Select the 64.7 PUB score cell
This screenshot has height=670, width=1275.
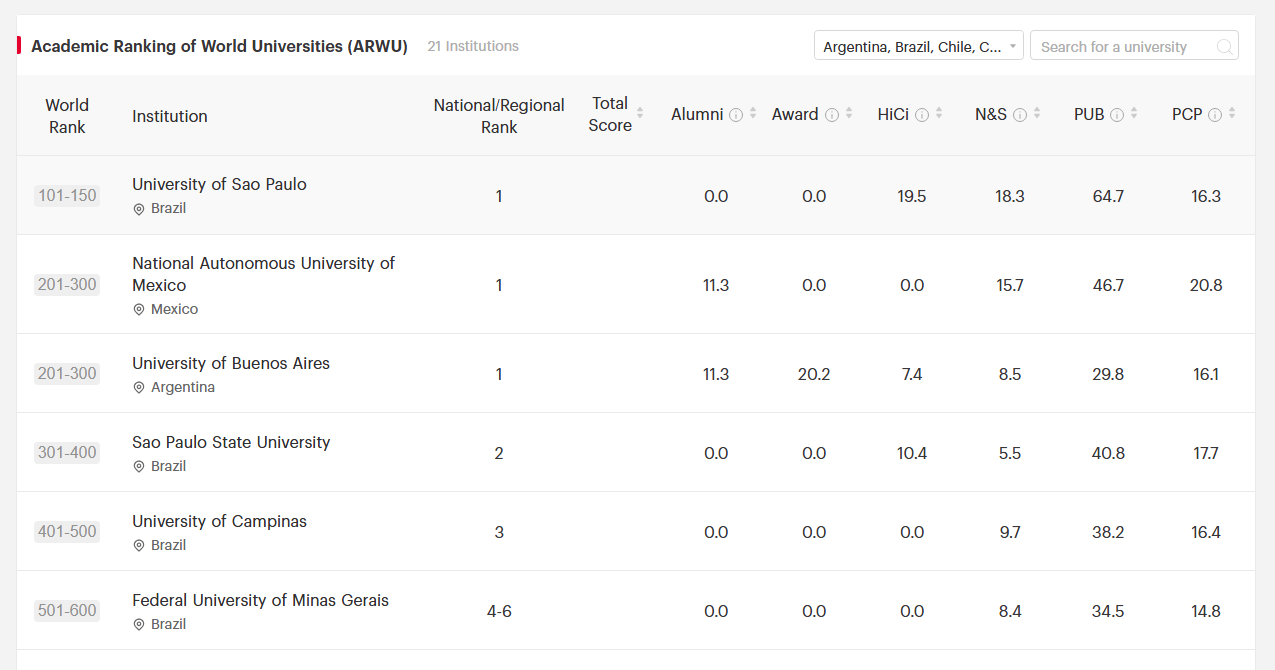pyautogui.click(x=1108, y=196)
